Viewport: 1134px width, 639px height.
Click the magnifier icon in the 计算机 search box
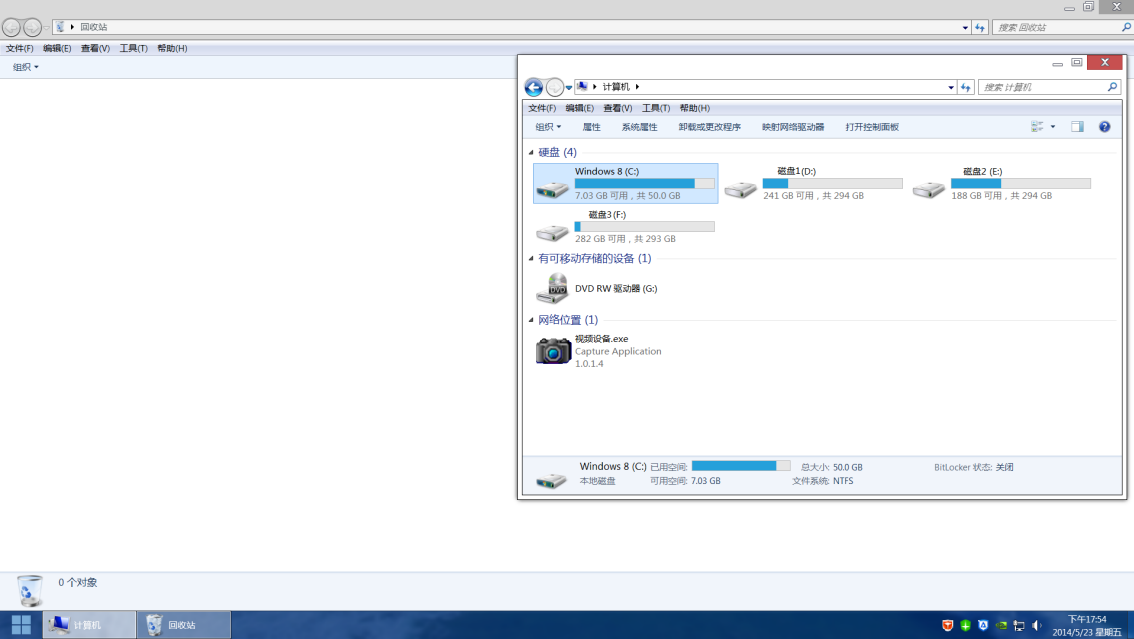point(1112,87)
